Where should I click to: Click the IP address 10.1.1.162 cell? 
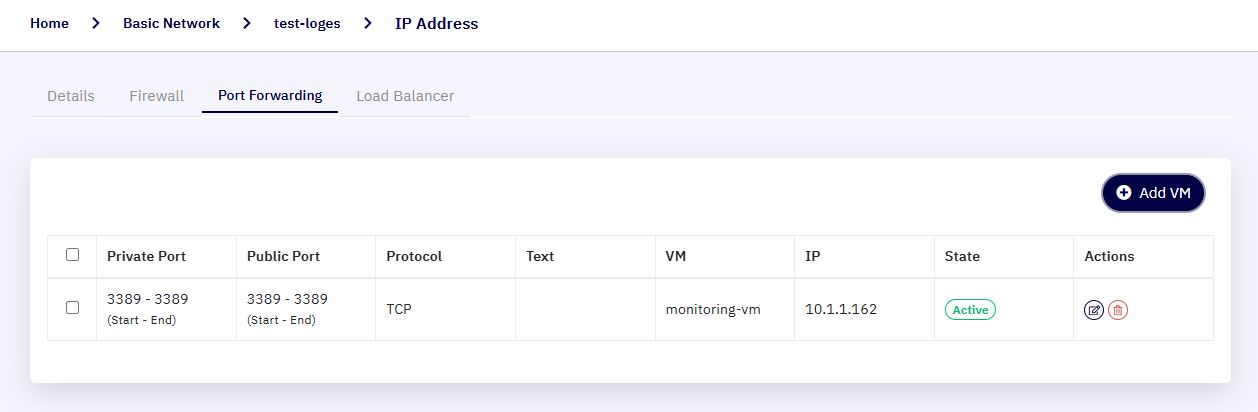coord(864,309)
